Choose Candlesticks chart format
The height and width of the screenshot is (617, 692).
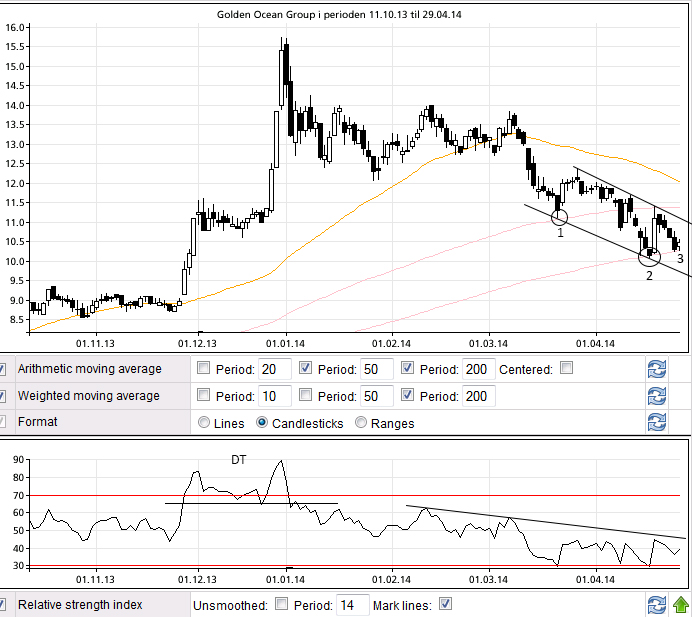(x=263, y=423)
